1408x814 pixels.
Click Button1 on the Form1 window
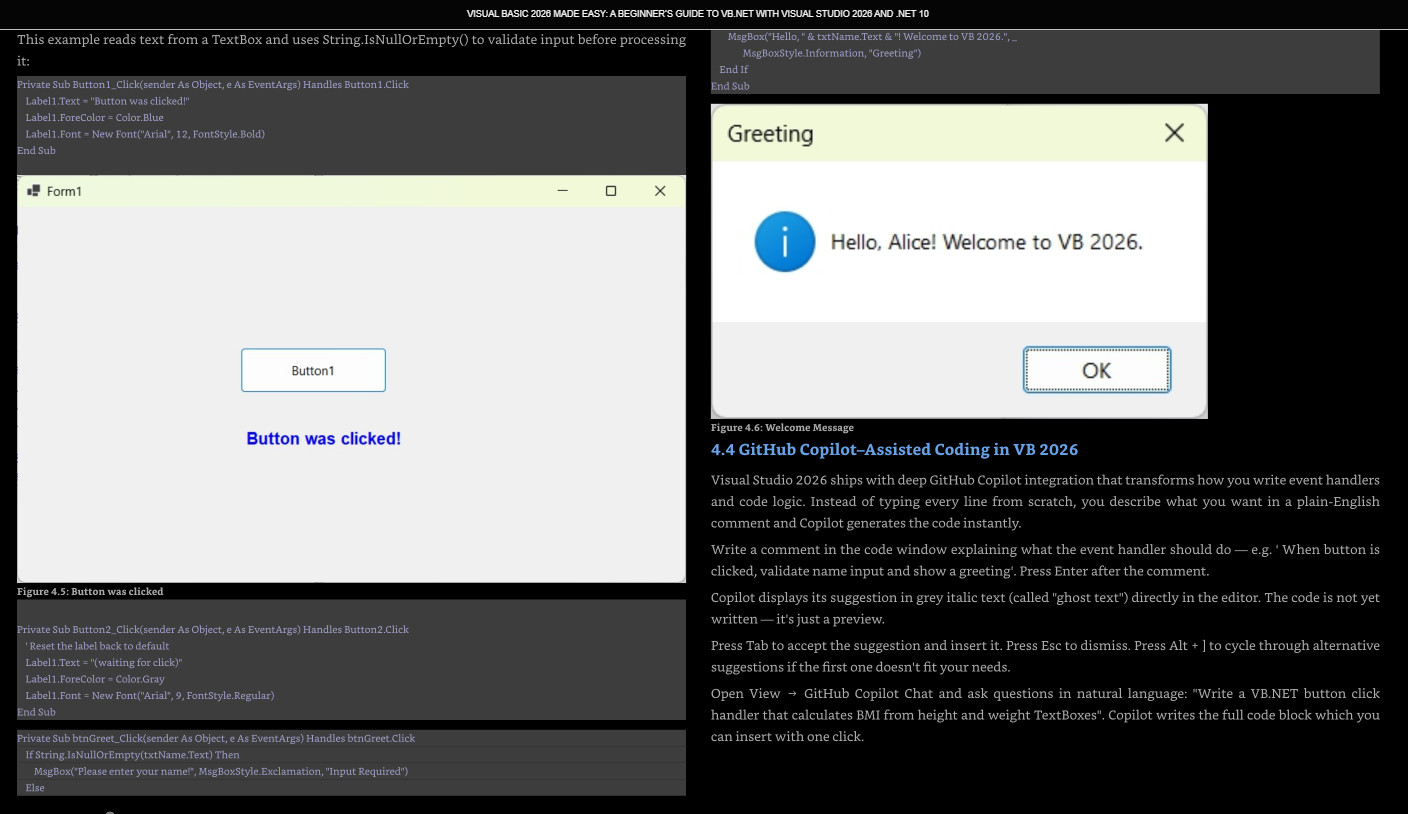click(313, 370)
